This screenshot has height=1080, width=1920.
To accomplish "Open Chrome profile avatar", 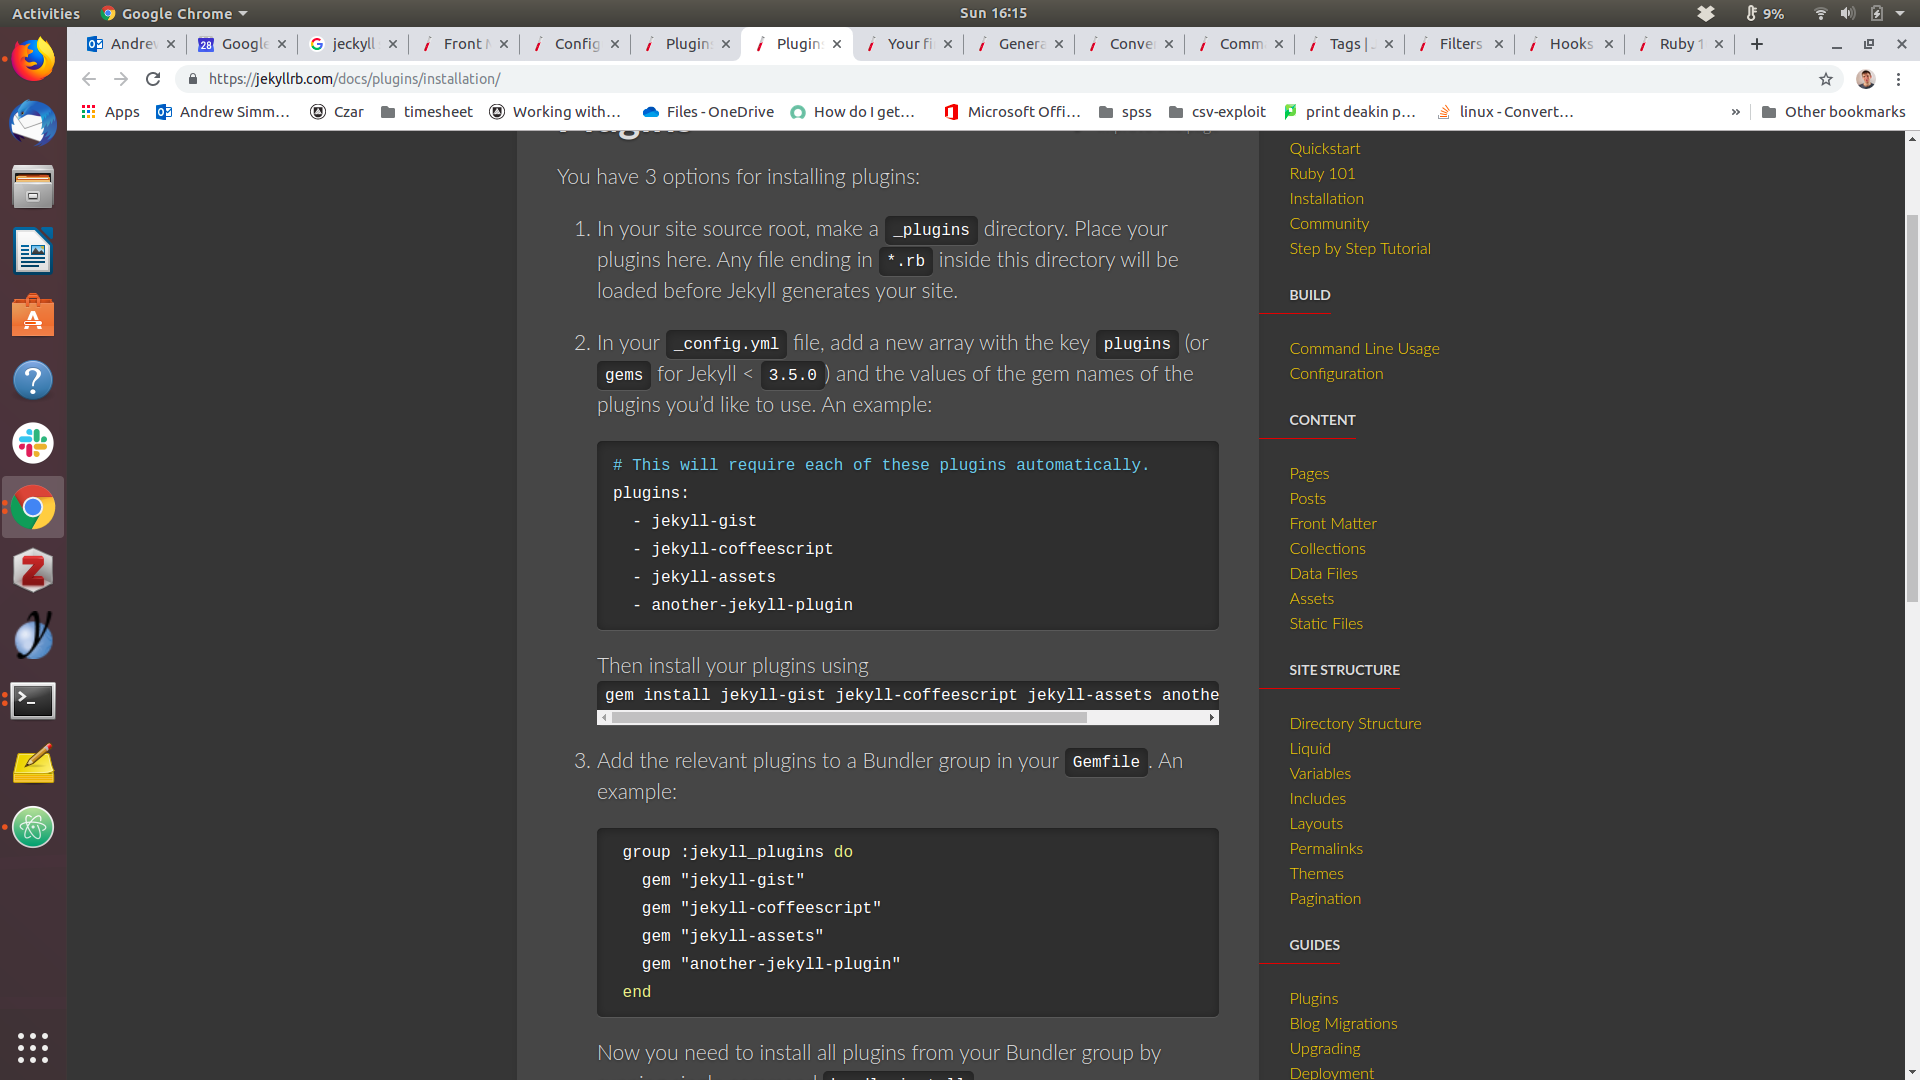I will pyautogui.click(x=1865, y=79).
